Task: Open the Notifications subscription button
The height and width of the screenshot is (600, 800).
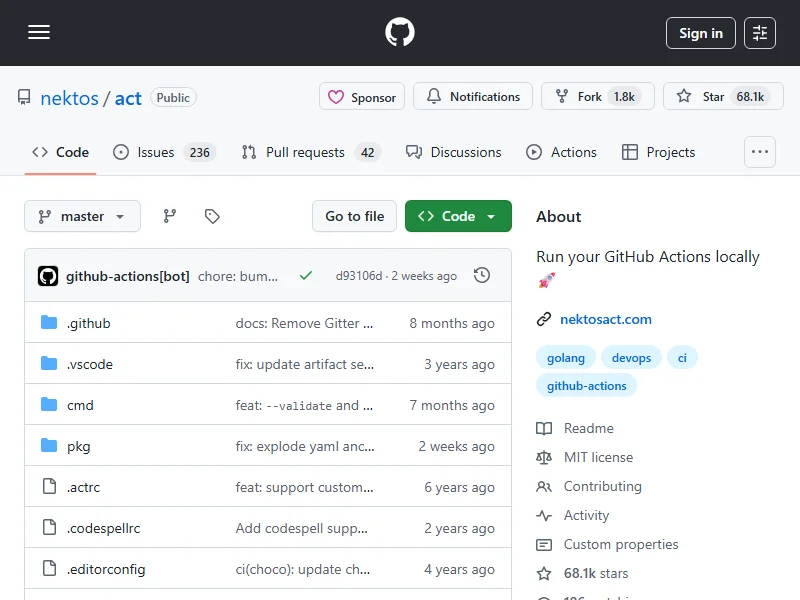Action: [x=473, y=97]
